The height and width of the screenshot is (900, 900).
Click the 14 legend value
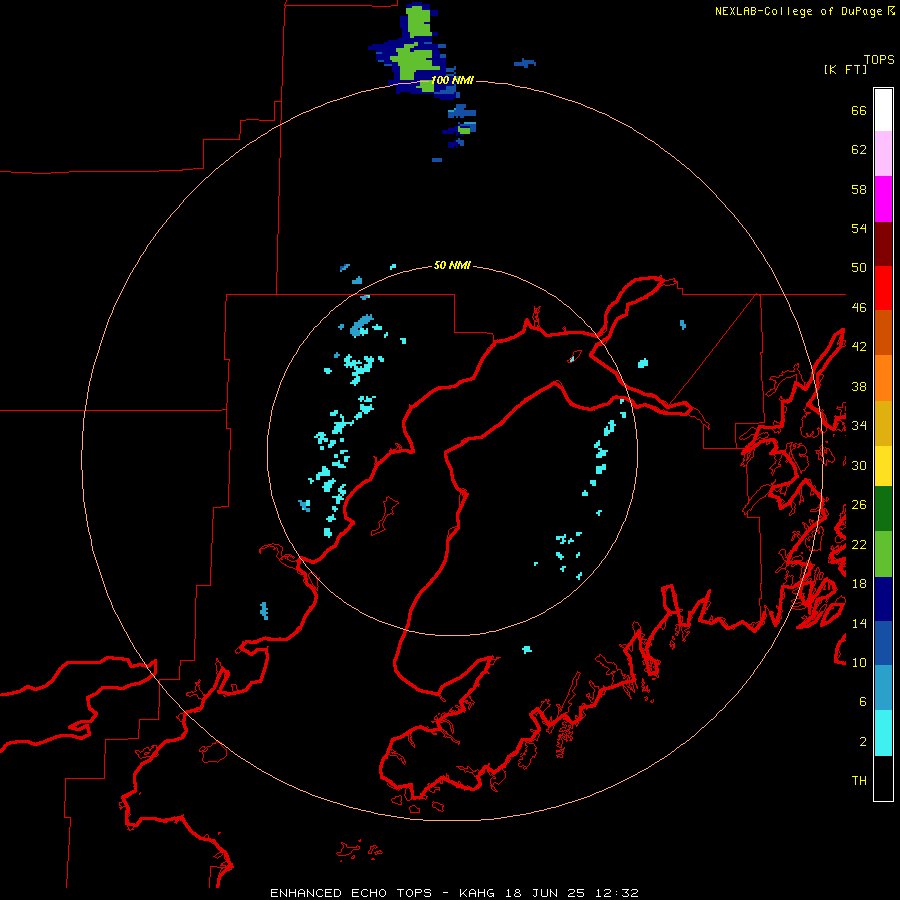click(859, 623)
